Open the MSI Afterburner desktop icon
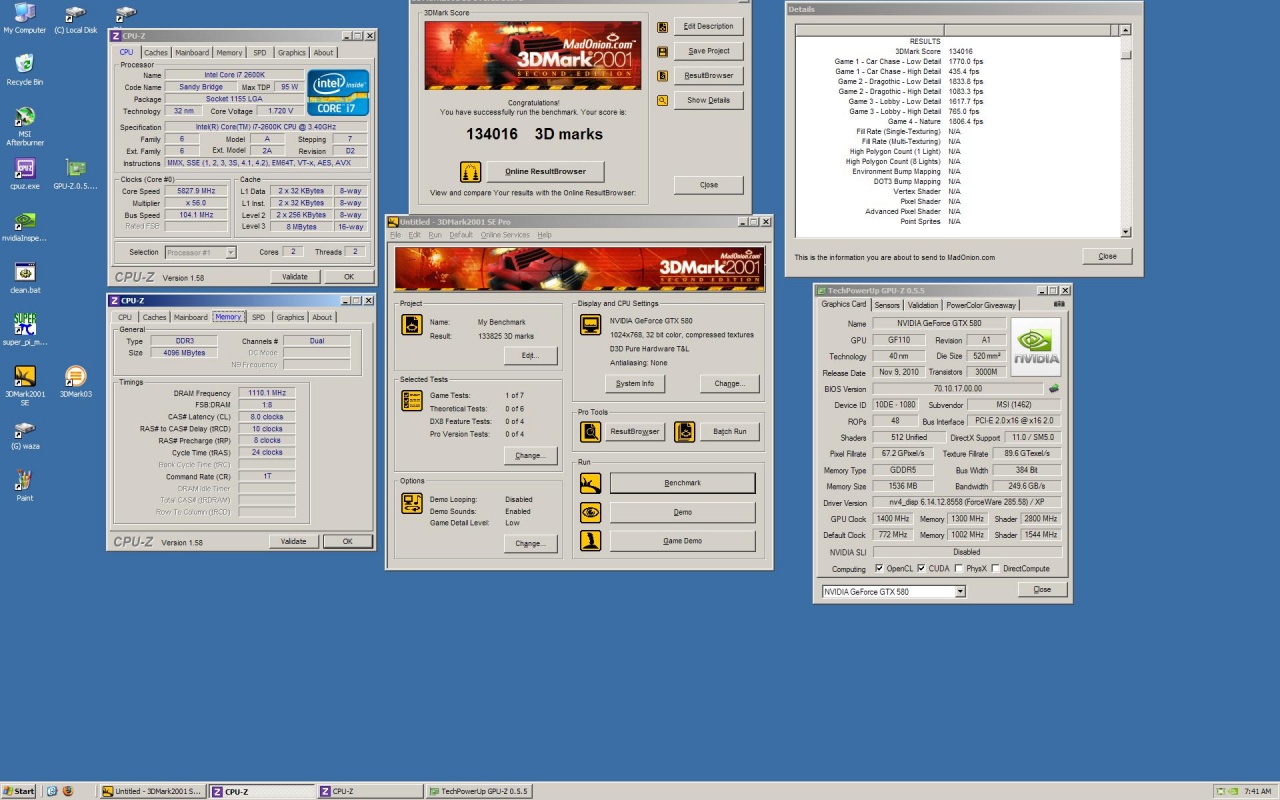 [24, 117]
